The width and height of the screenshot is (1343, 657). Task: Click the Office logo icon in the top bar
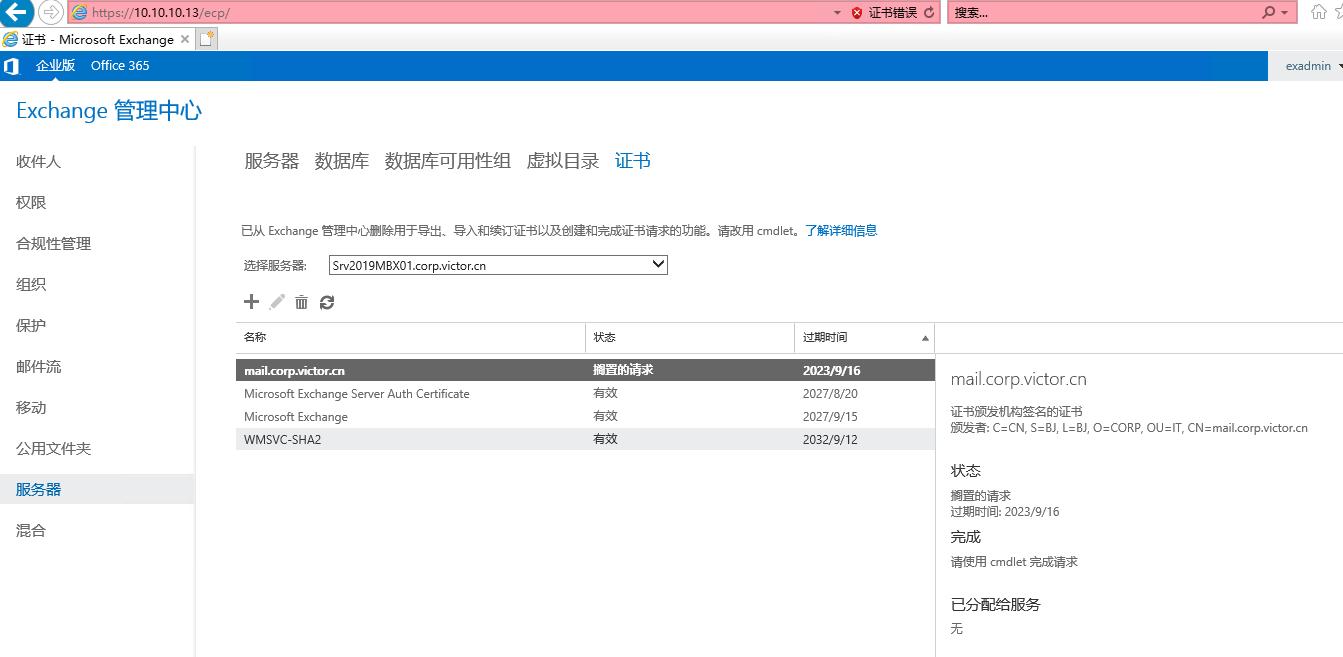point(11,65)
